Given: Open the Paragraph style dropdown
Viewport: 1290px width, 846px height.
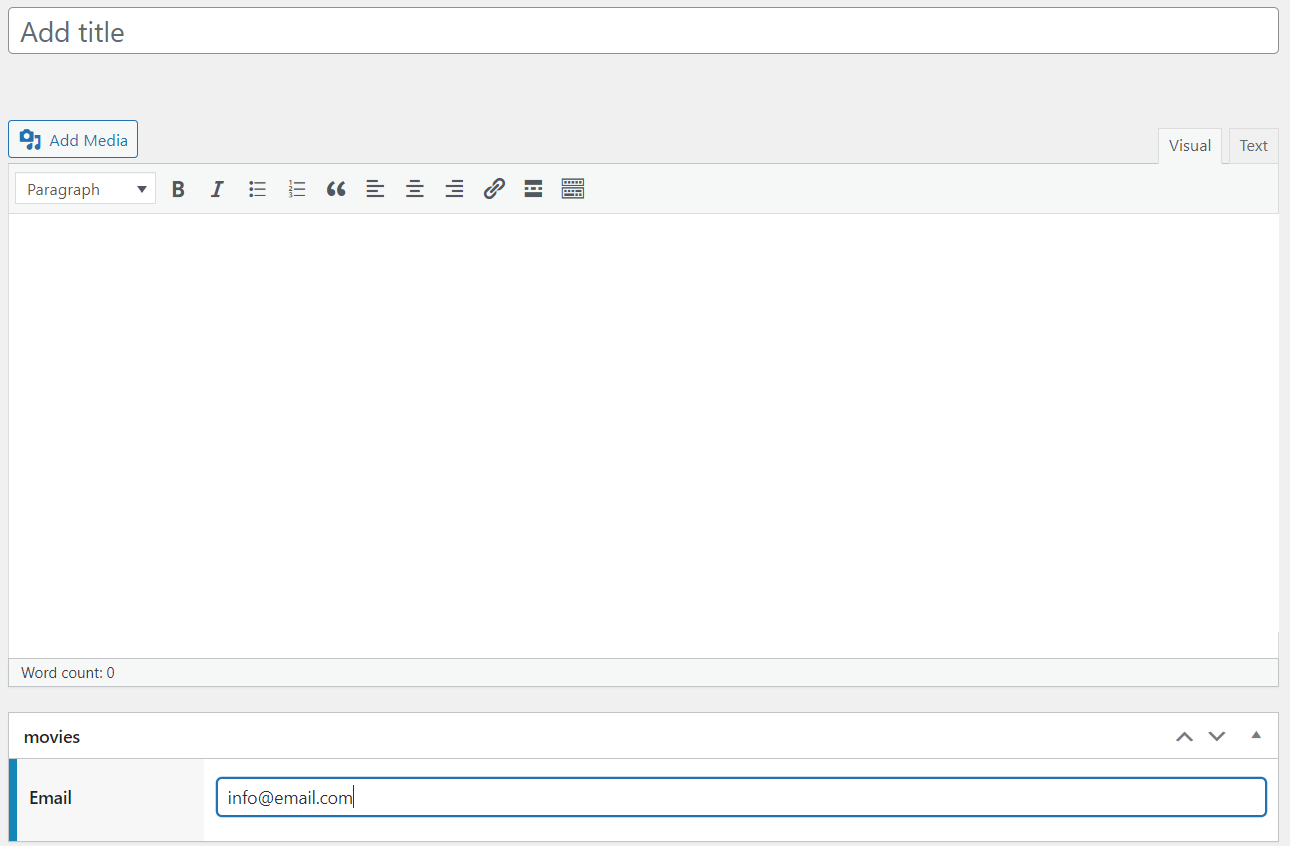Looking at the screenshot, I should click(85, 188).
